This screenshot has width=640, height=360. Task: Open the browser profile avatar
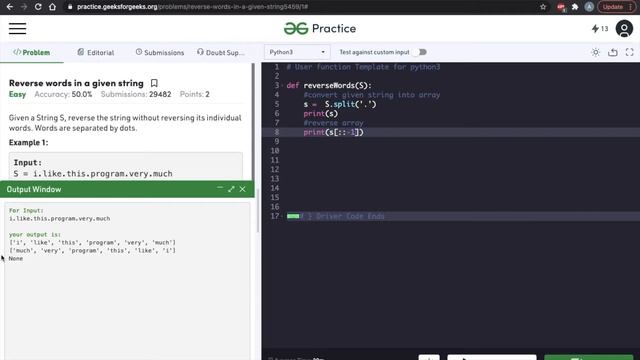click(589, 7)
